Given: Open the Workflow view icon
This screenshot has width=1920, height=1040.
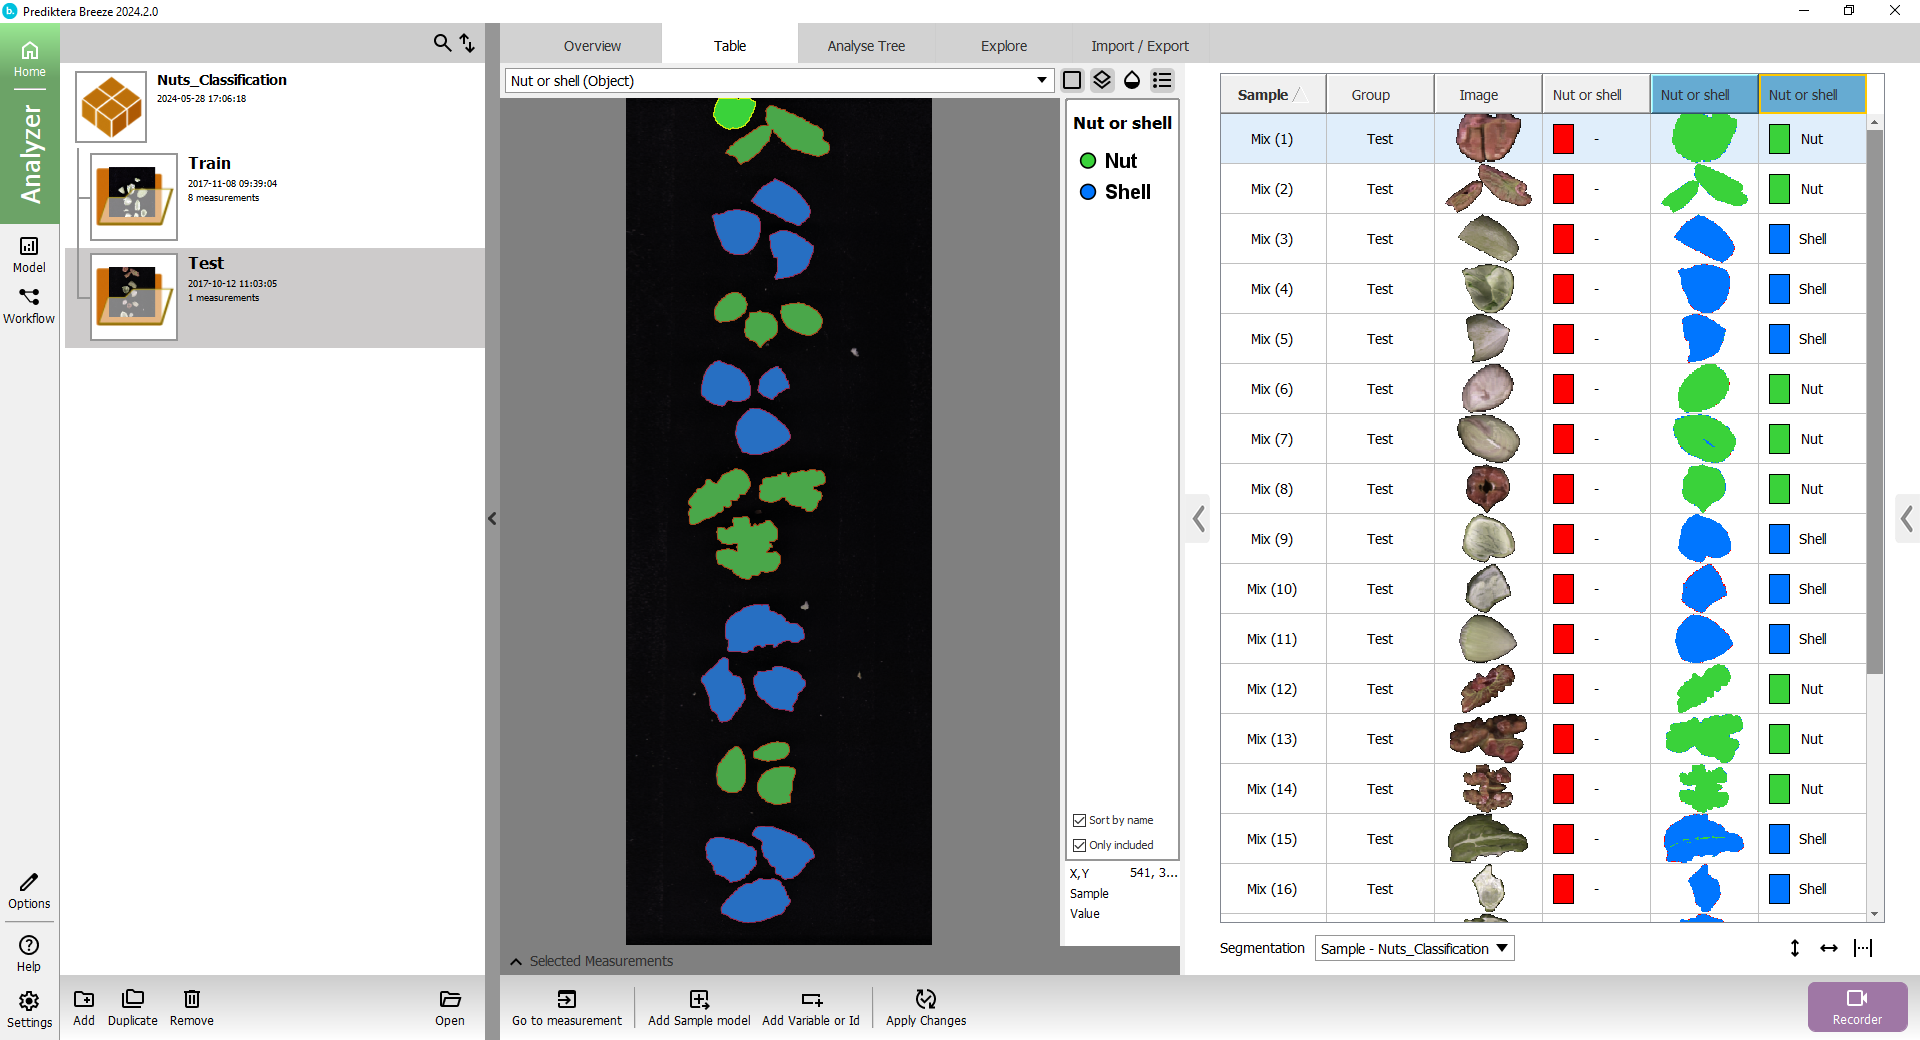Looking at the screenshot, I should point(29,305).
